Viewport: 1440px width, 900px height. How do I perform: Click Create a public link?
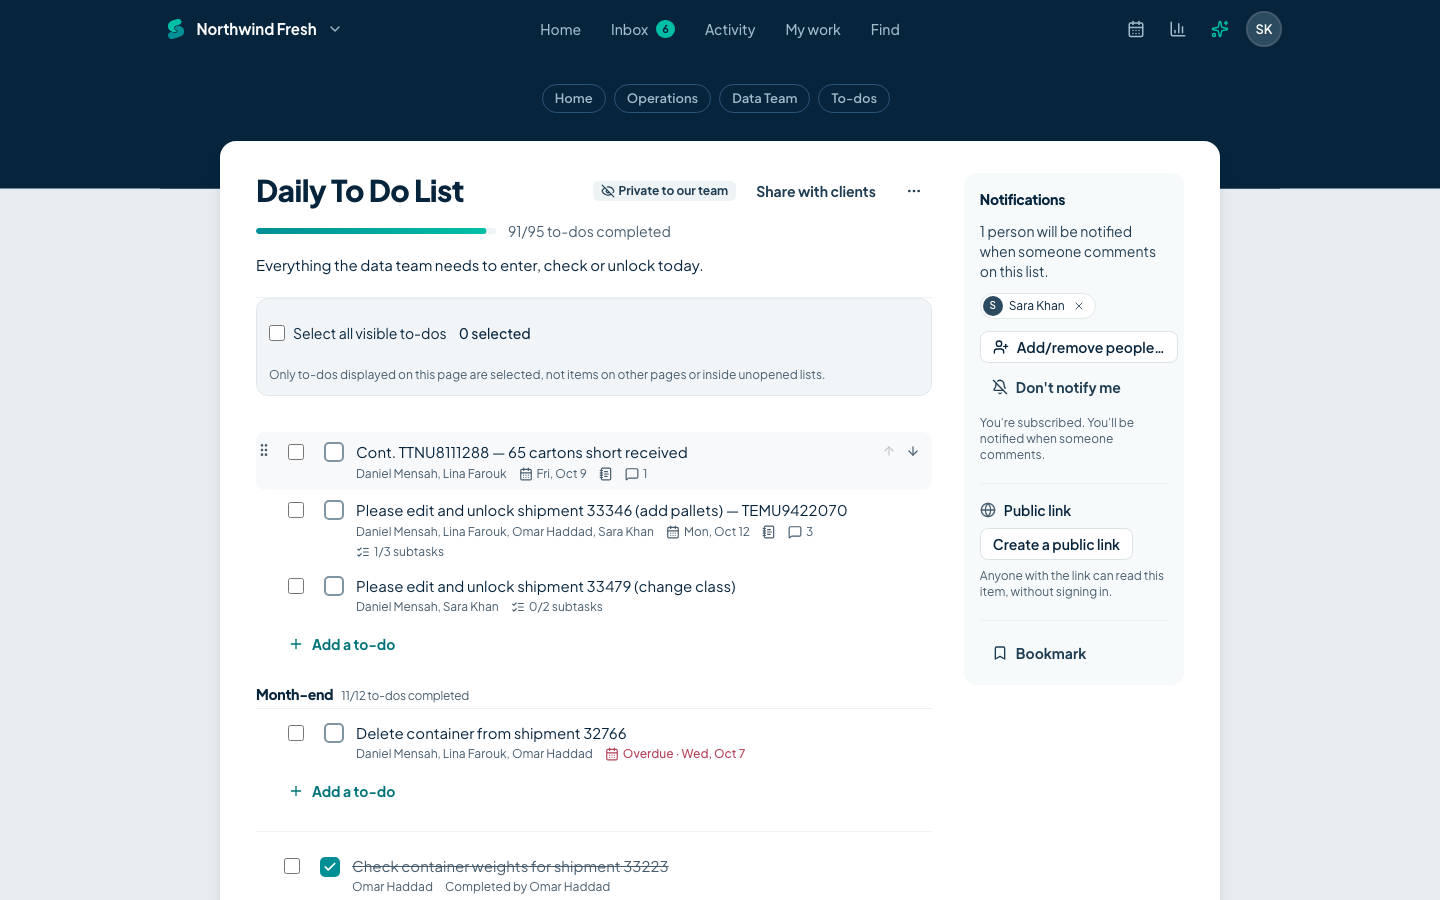click(1056, 544)
